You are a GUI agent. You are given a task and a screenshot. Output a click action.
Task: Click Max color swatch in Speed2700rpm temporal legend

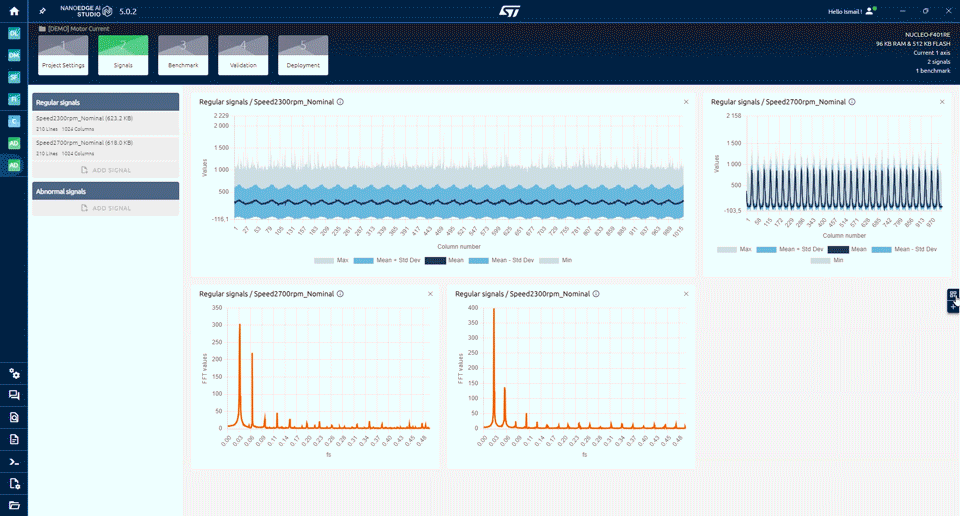726,249
